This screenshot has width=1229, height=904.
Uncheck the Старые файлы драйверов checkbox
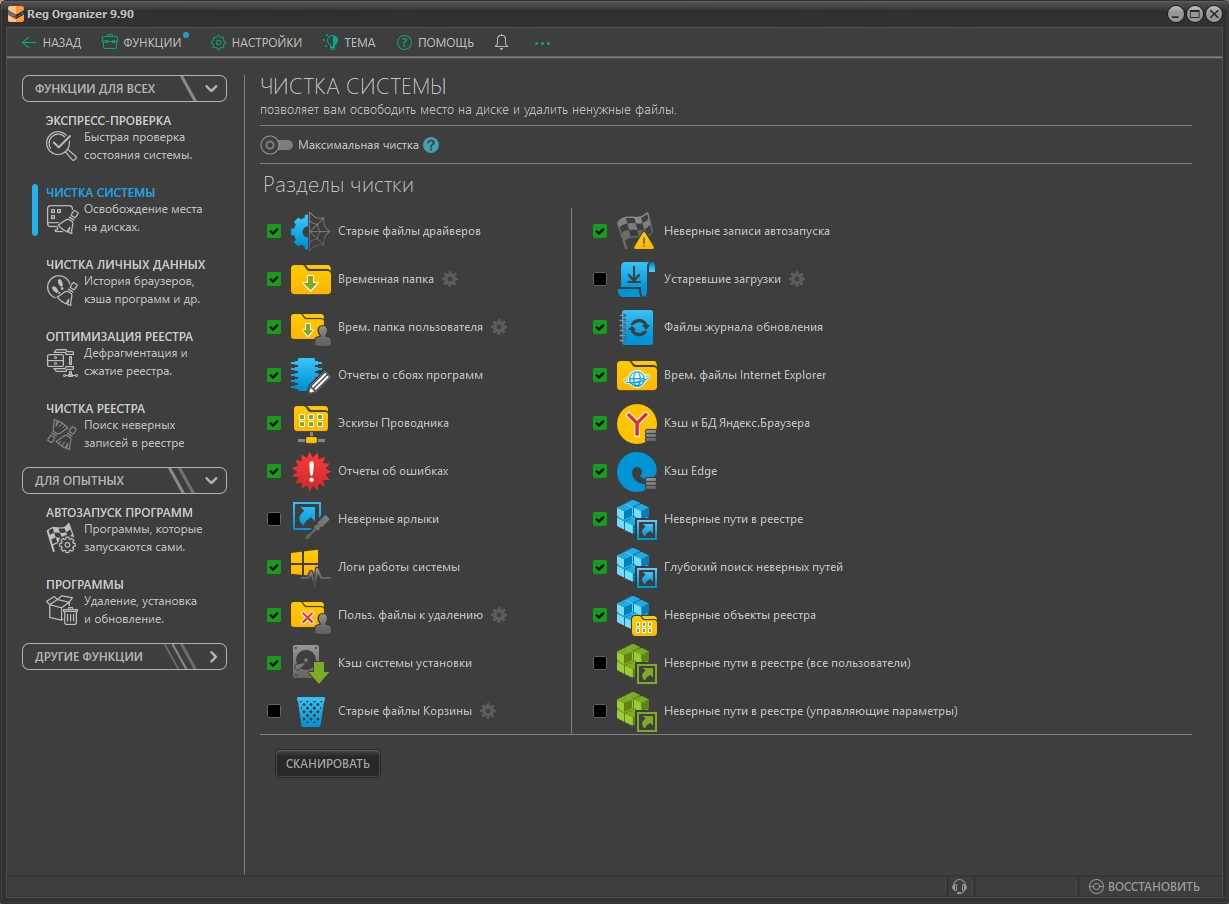pyautogui.click(x=274, y=231)
